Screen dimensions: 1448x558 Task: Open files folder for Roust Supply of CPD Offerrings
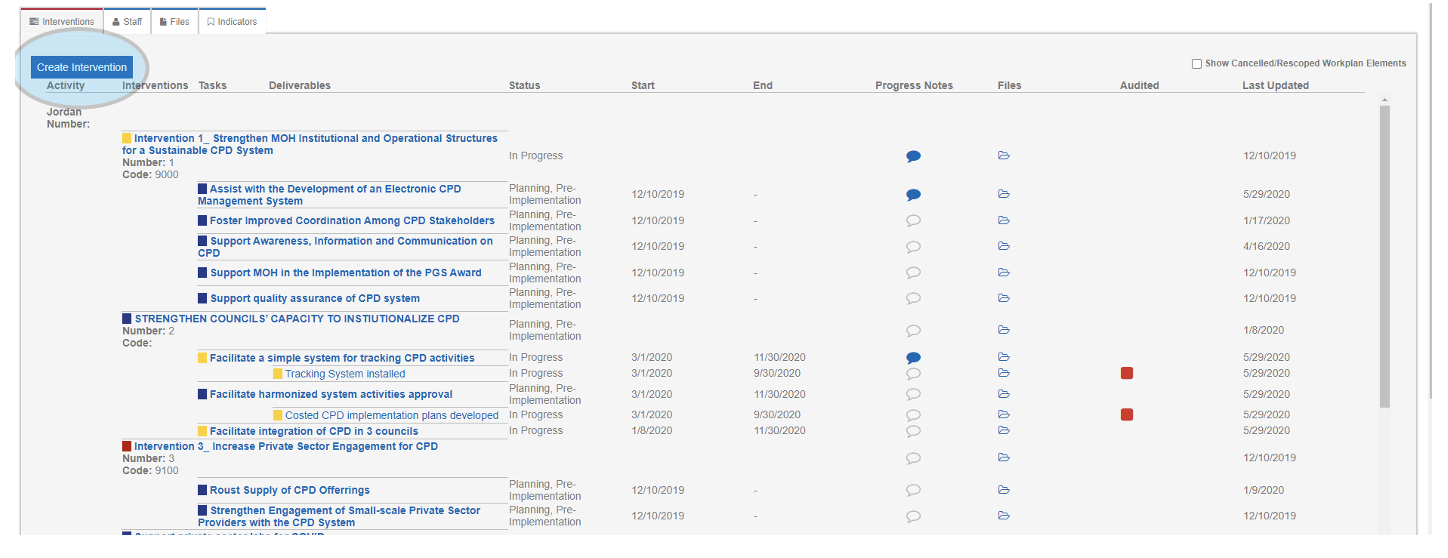point(1004,490)
